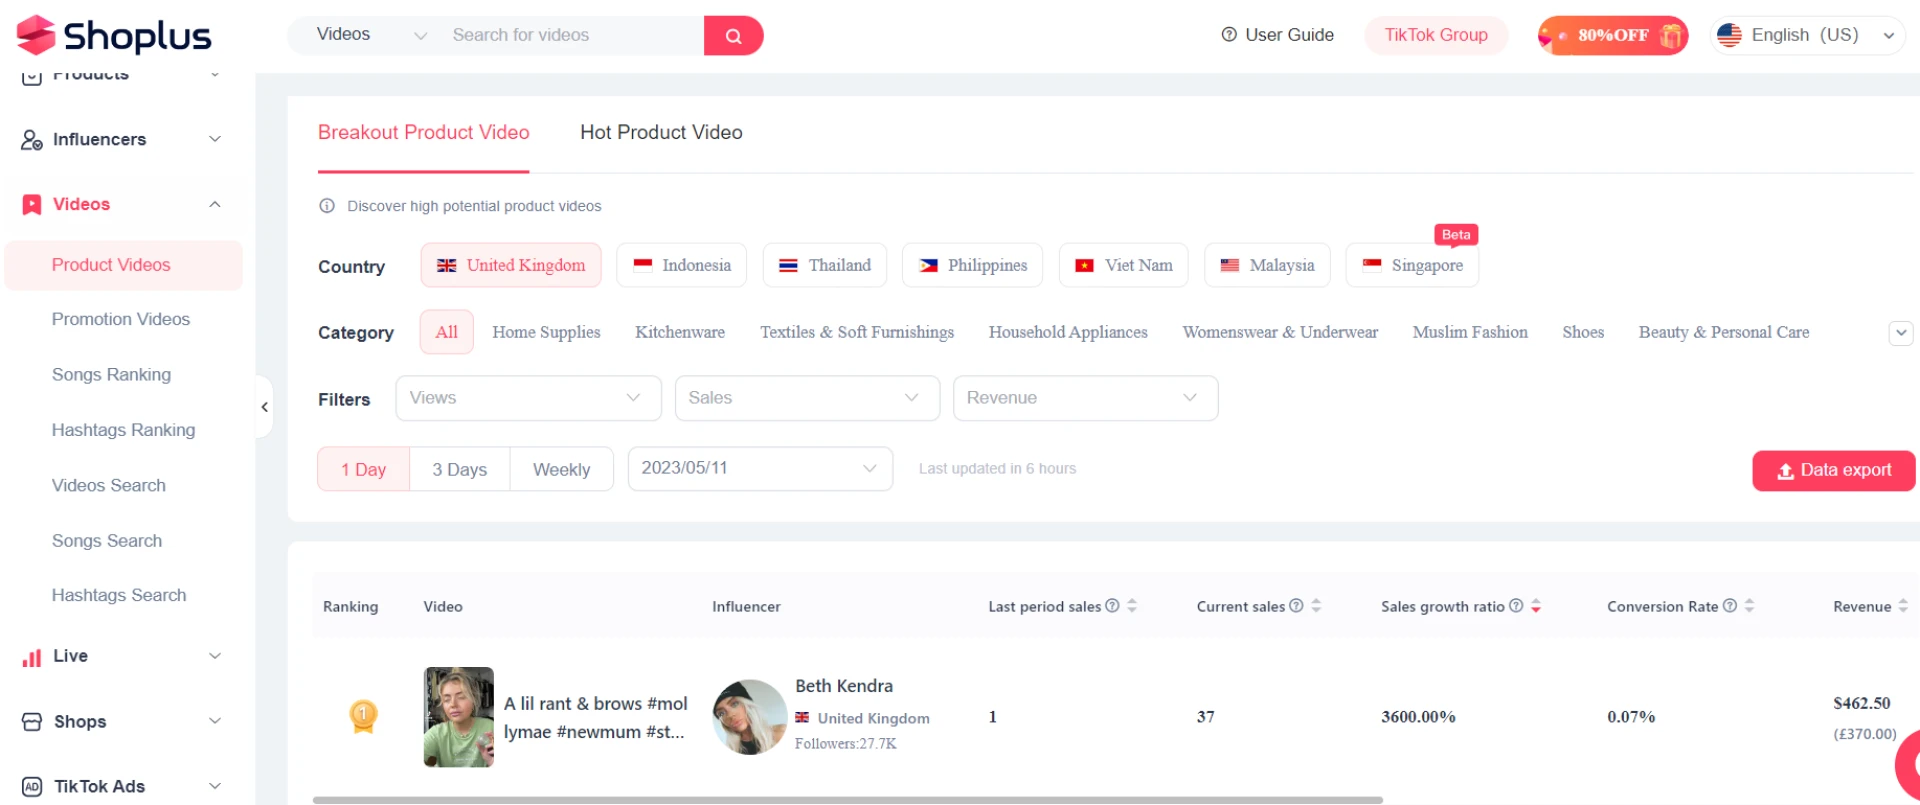Select the 3 Days time period
Screen dimensions: 1920x805
(459, 470)
